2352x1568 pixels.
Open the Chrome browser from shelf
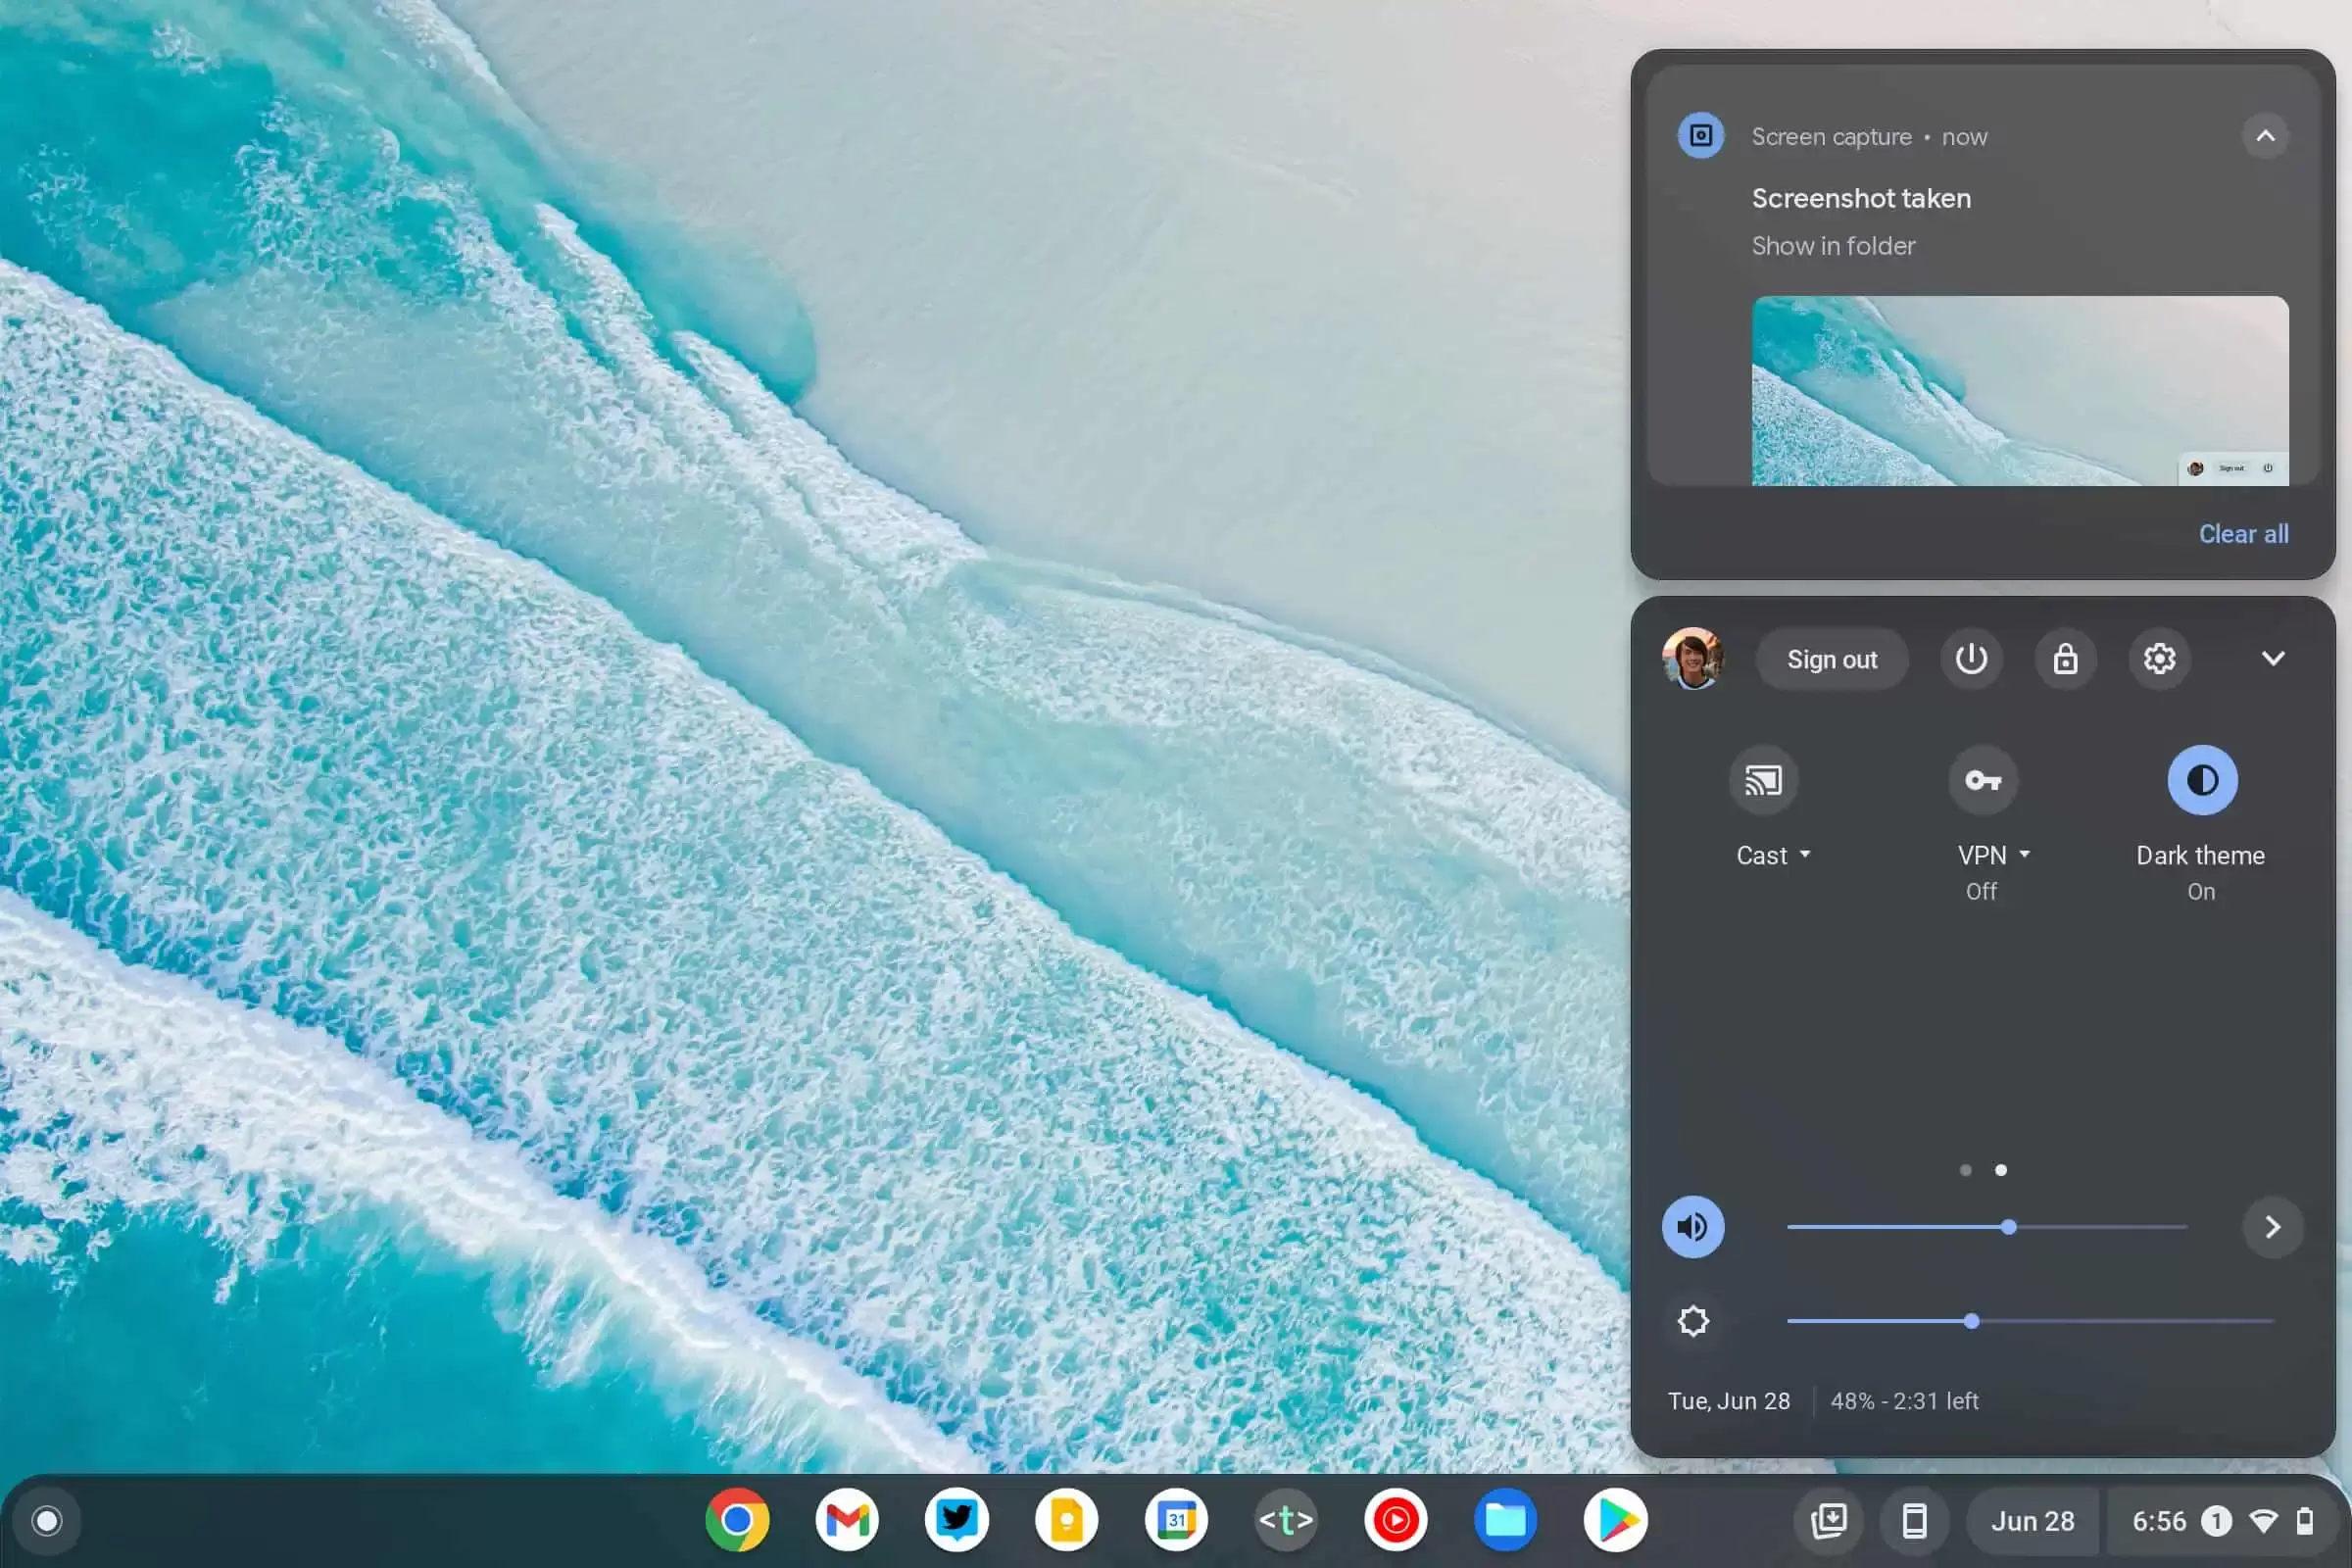click(737, 1521)
